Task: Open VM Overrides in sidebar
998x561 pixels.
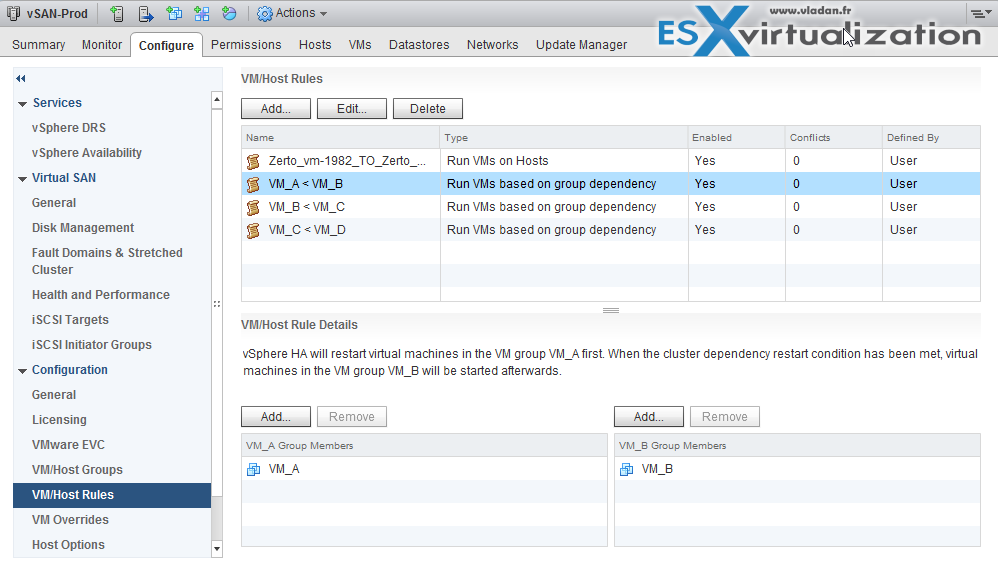Action: pos(70,520)
